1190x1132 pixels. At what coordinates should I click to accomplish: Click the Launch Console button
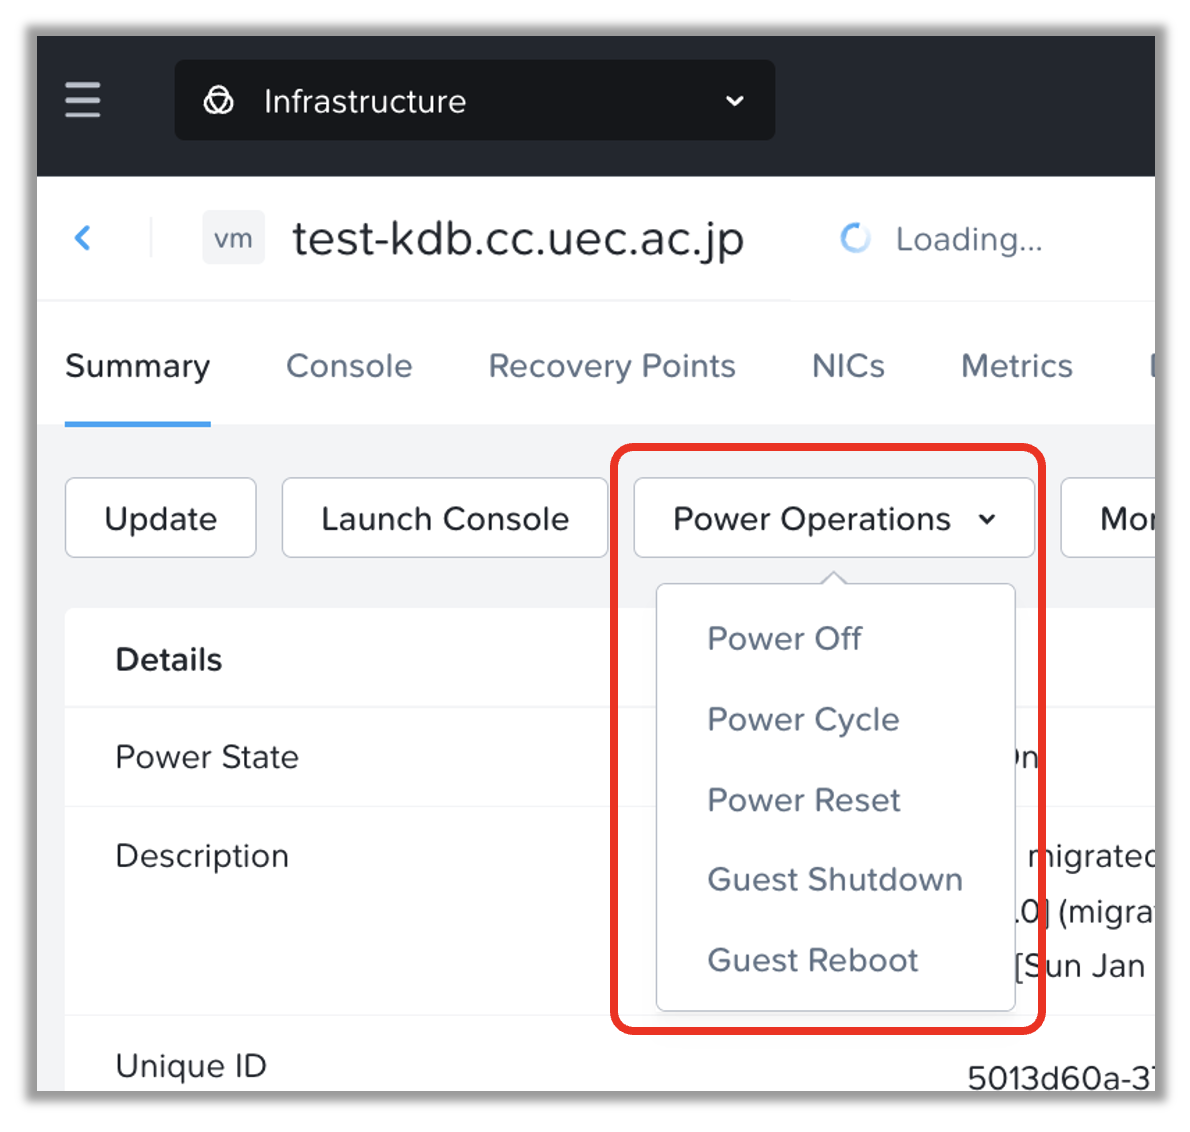pos(445,519)
